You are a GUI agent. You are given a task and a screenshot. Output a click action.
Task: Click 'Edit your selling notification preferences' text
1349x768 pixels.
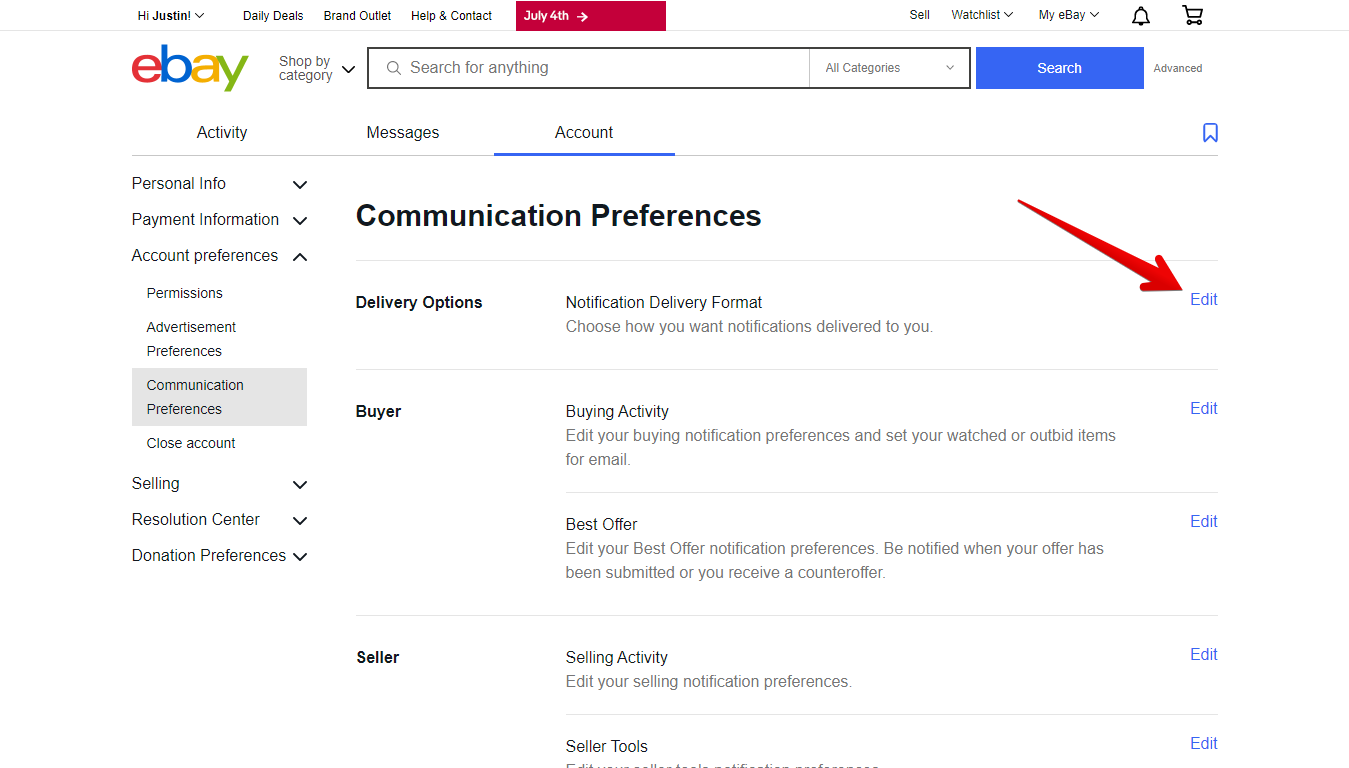709,682
